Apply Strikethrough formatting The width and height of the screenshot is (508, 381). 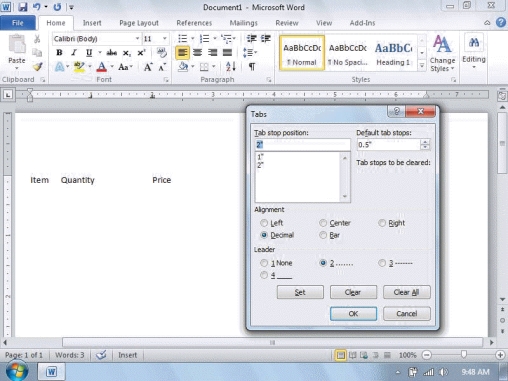(111, 52)
